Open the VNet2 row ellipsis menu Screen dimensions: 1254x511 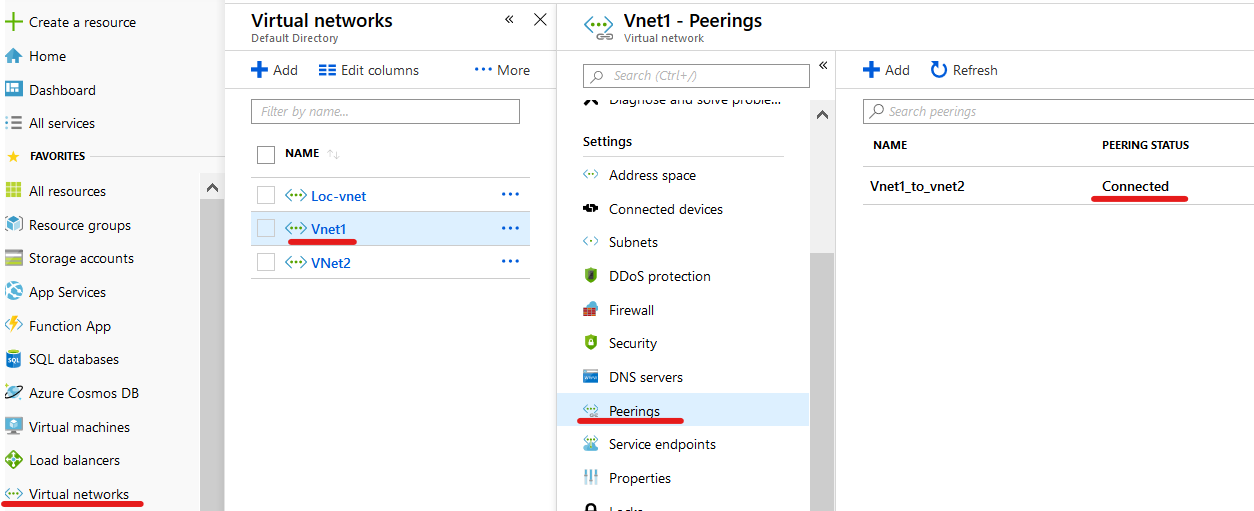click(510, 262)
